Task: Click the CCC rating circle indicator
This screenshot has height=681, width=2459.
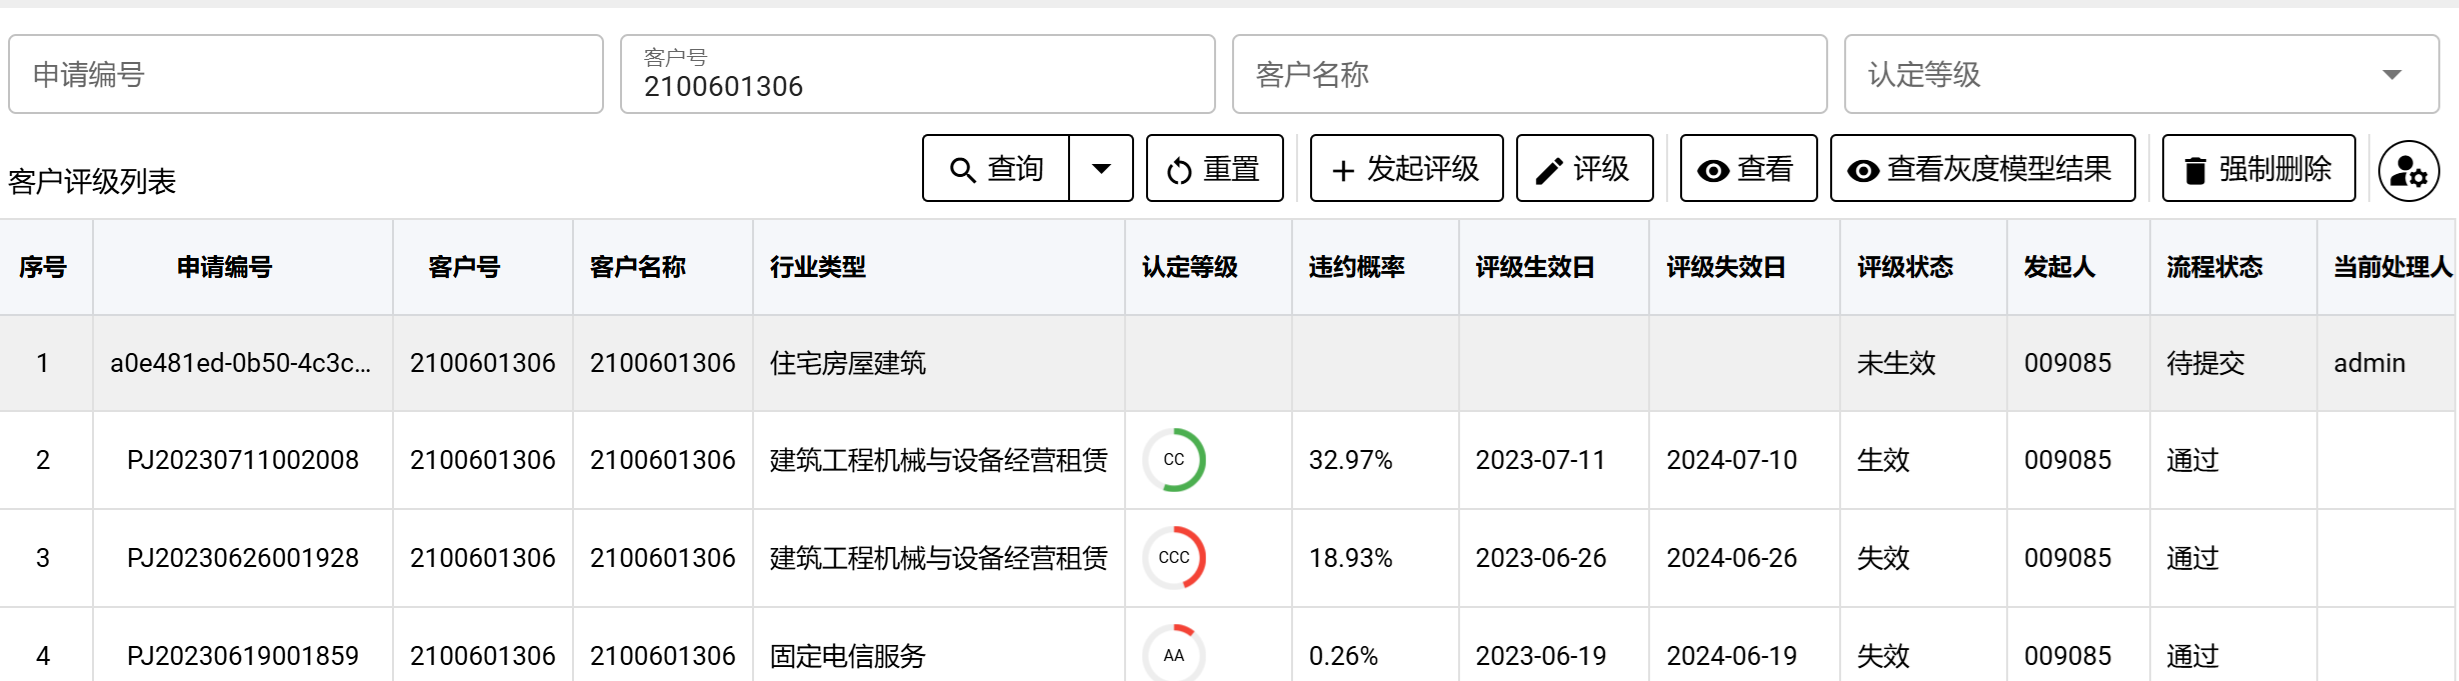Action: click(1174, 558)
